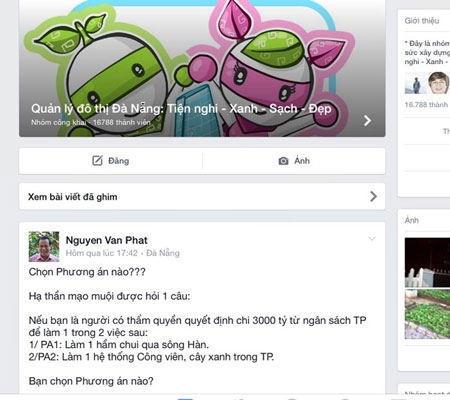Viewport: 450px width, 400px height.
Task: Open Nguyen Van Phat author name link
Action: [106, 240]
